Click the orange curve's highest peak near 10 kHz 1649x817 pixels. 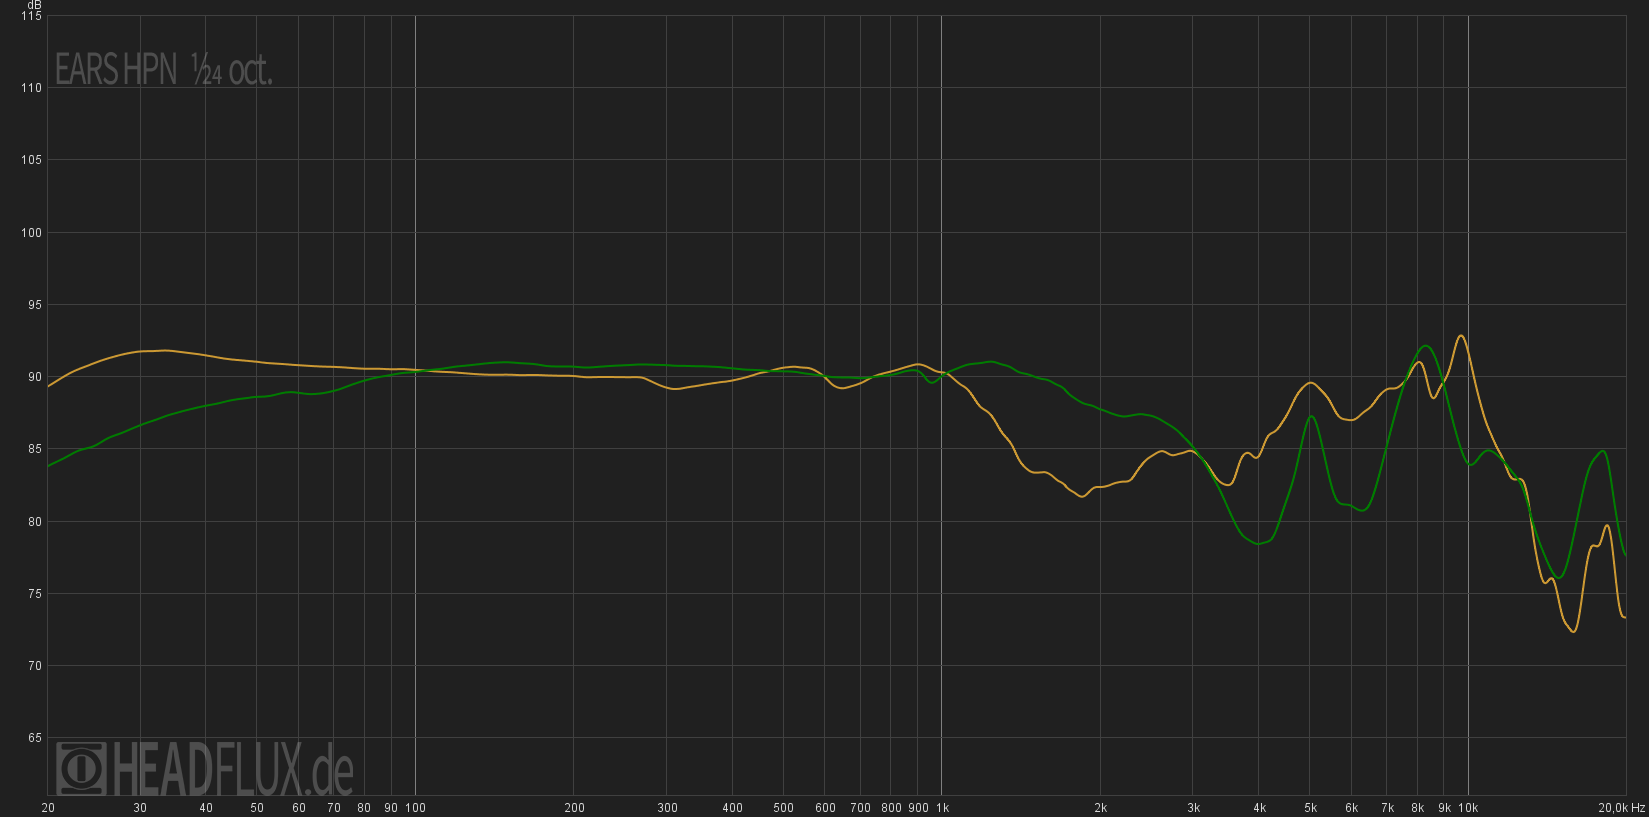click(x=1461, y=336)
